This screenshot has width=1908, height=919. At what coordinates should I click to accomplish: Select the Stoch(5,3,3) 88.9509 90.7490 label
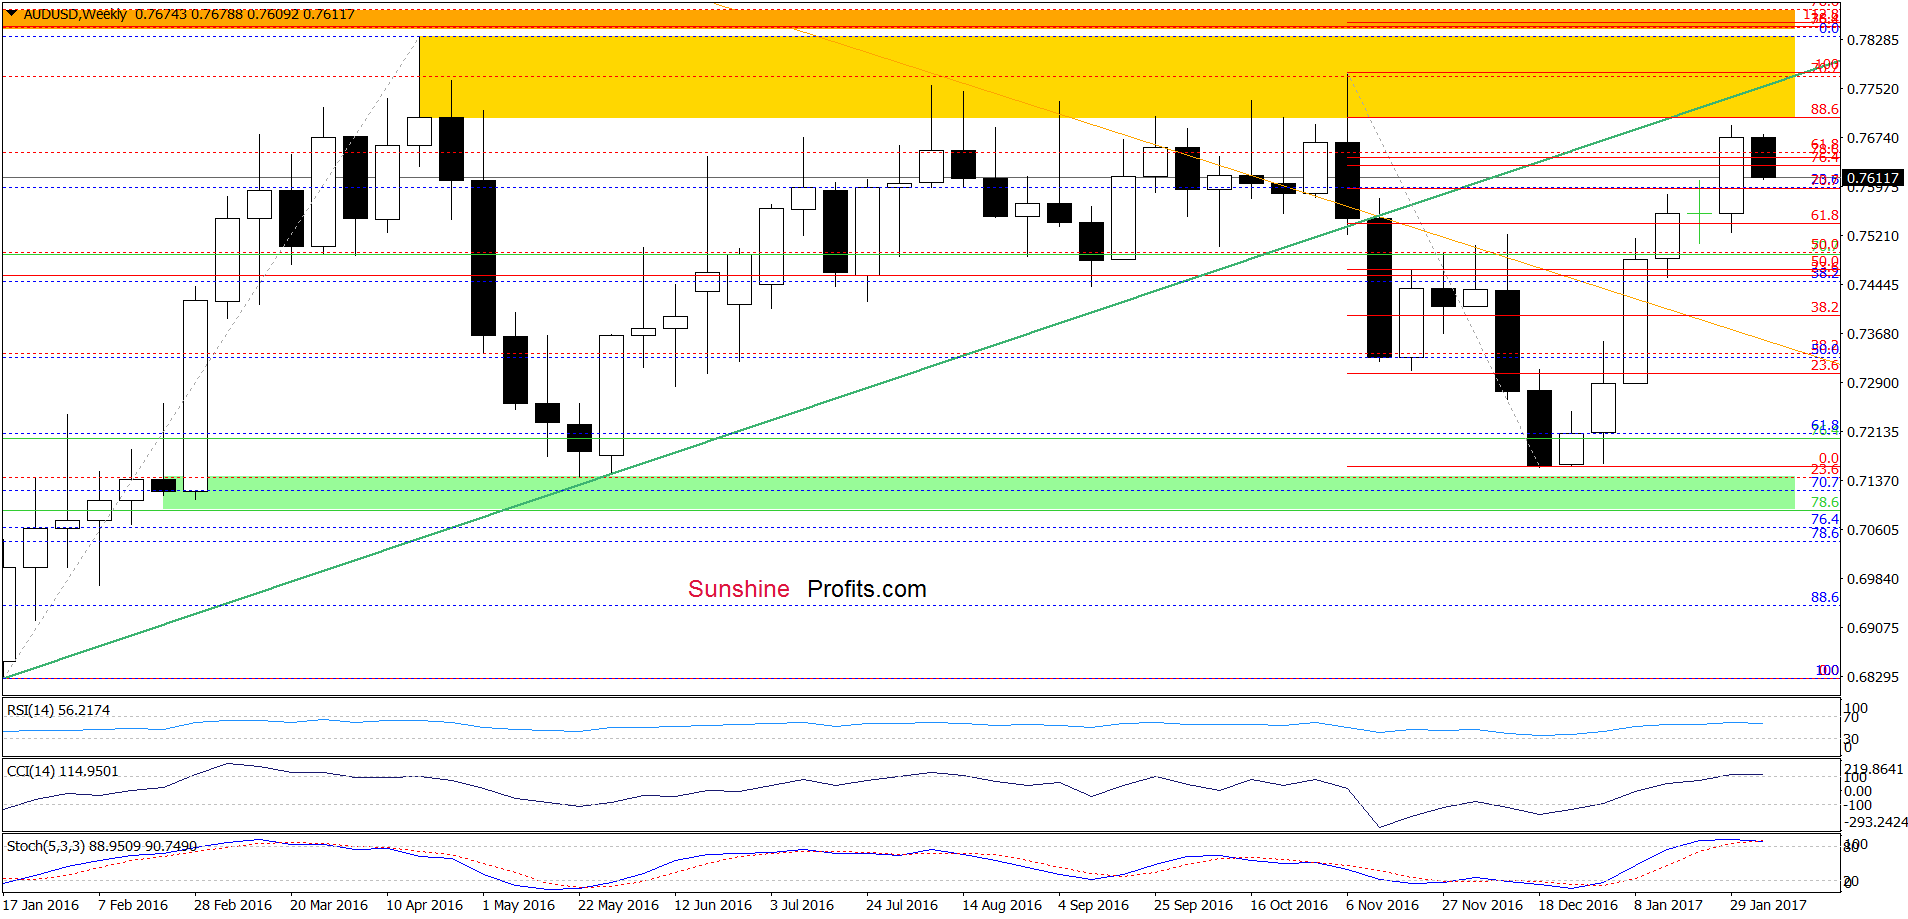pos(102,846)
